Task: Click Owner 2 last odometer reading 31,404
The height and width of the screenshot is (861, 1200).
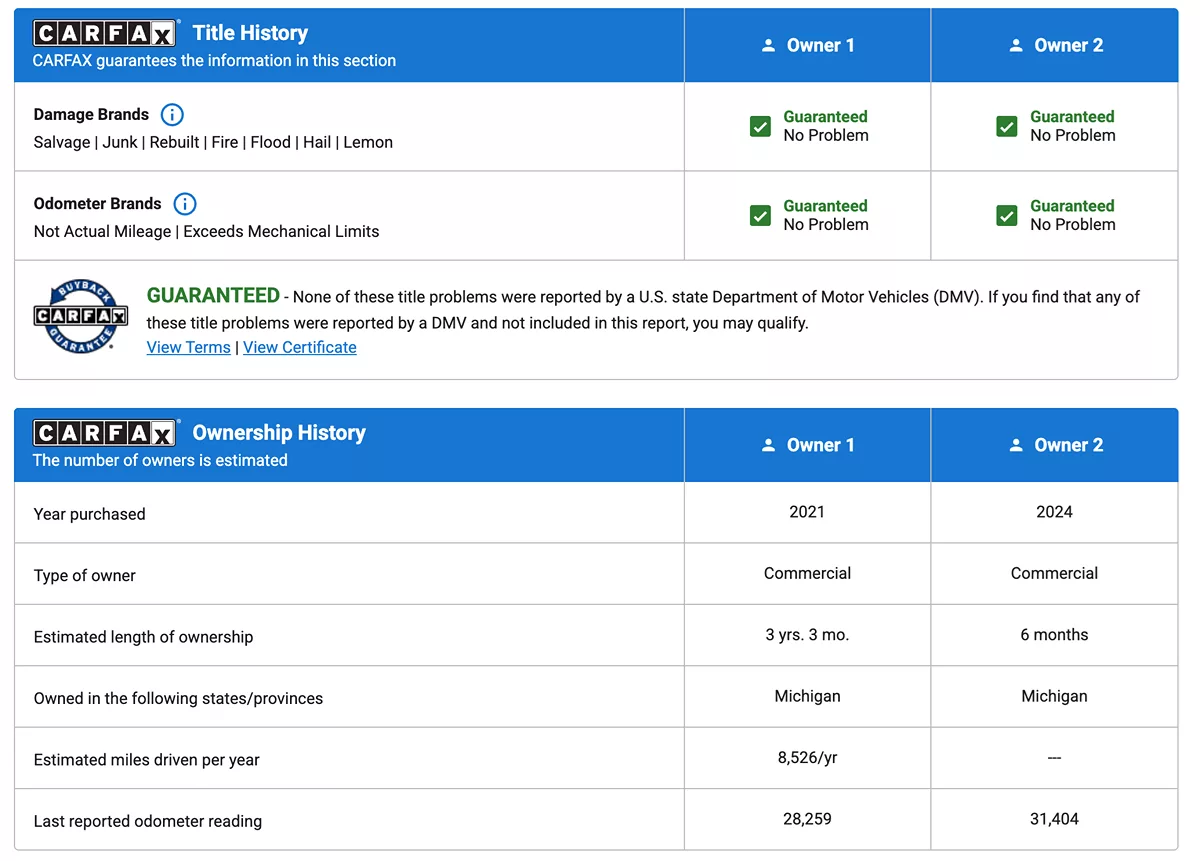Action: coord(1054,819)
